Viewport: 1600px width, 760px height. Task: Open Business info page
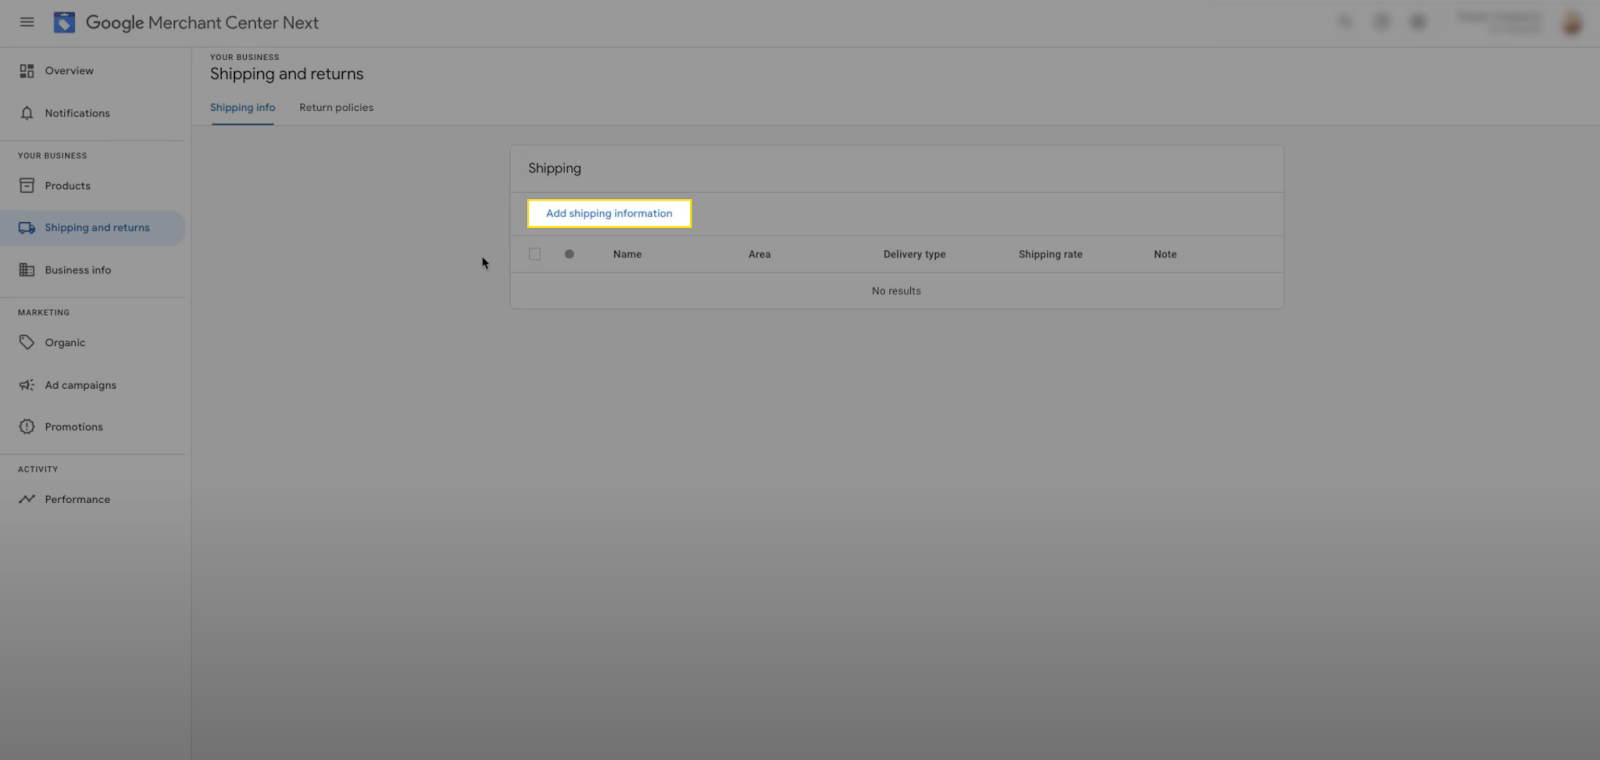click(x=77, y=270)
